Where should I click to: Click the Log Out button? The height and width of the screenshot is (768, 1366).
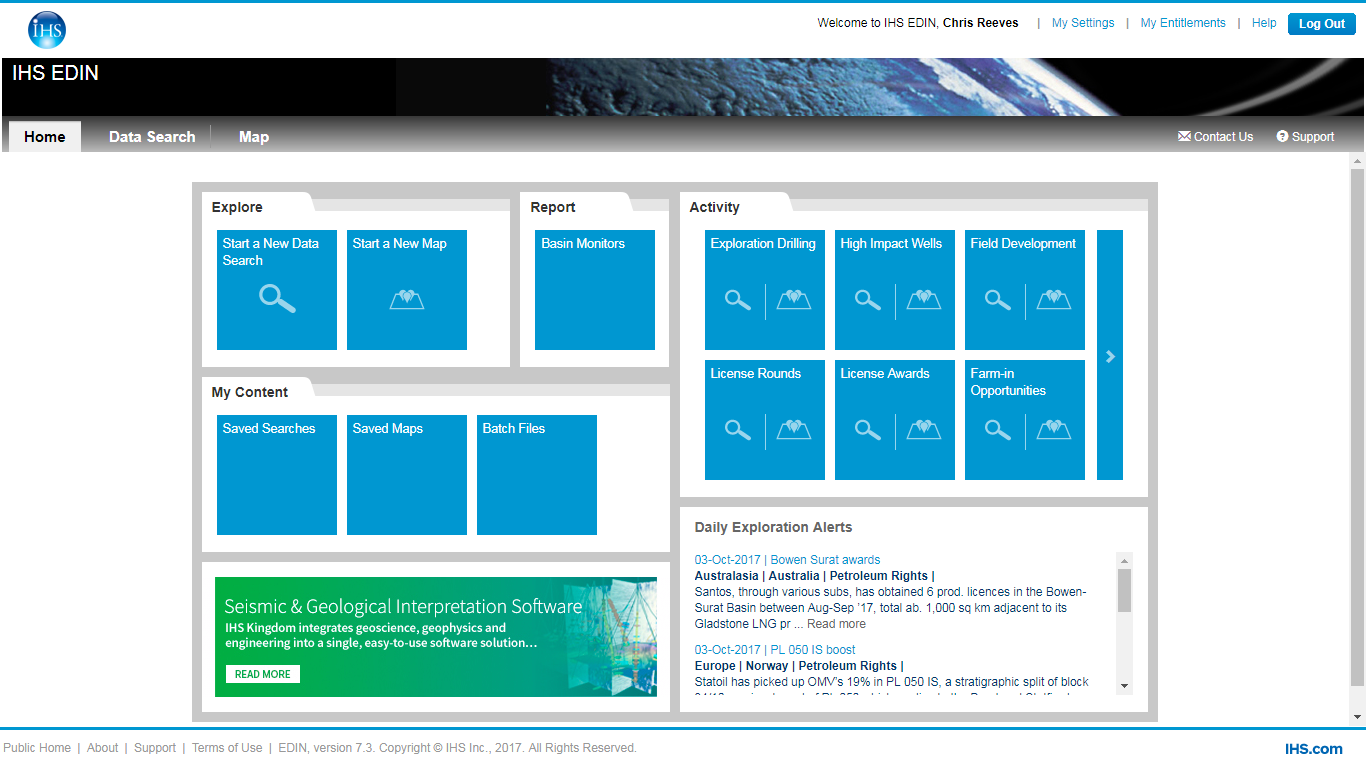1321,24
